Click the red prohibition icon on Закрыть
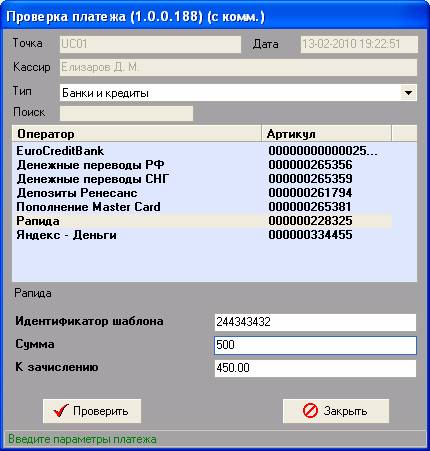This screenshot has width=430, height=451. coord(310,411)
